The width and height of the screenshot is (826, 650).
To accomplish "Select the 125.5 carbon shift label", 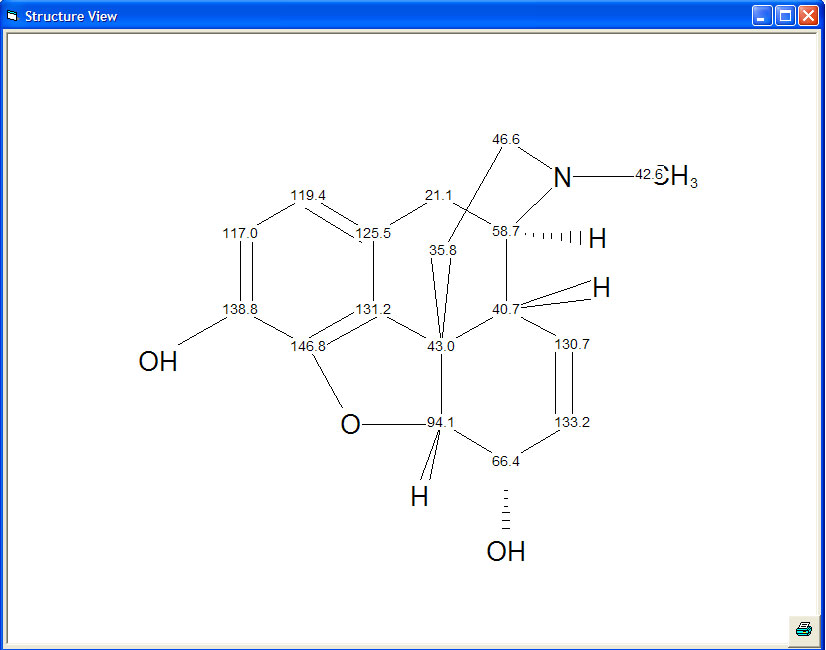I will [x=373, y=233].
